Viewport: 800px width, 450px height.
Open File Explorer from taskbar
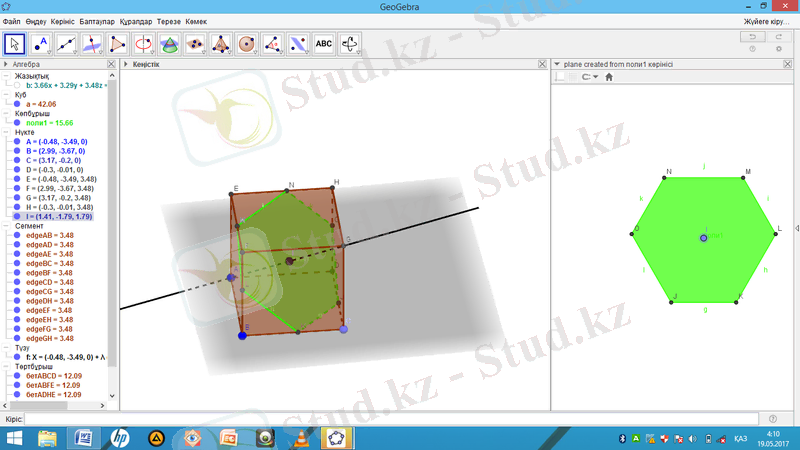(x=47, y=438)
